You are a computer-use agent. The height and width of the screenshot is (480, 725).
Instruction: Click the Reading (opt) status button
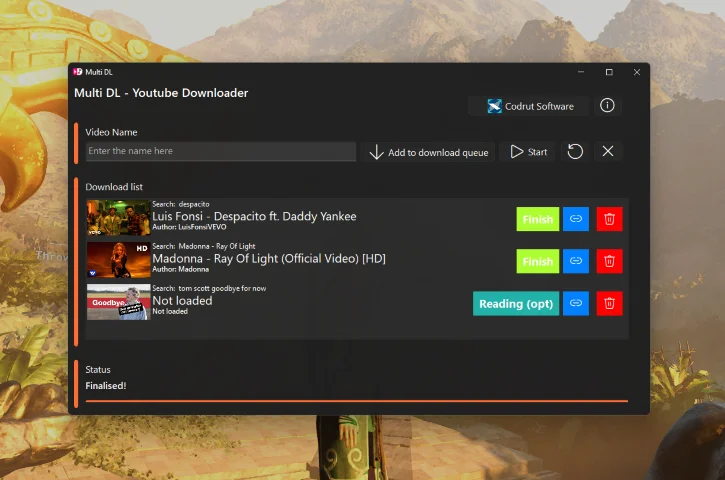515,303
